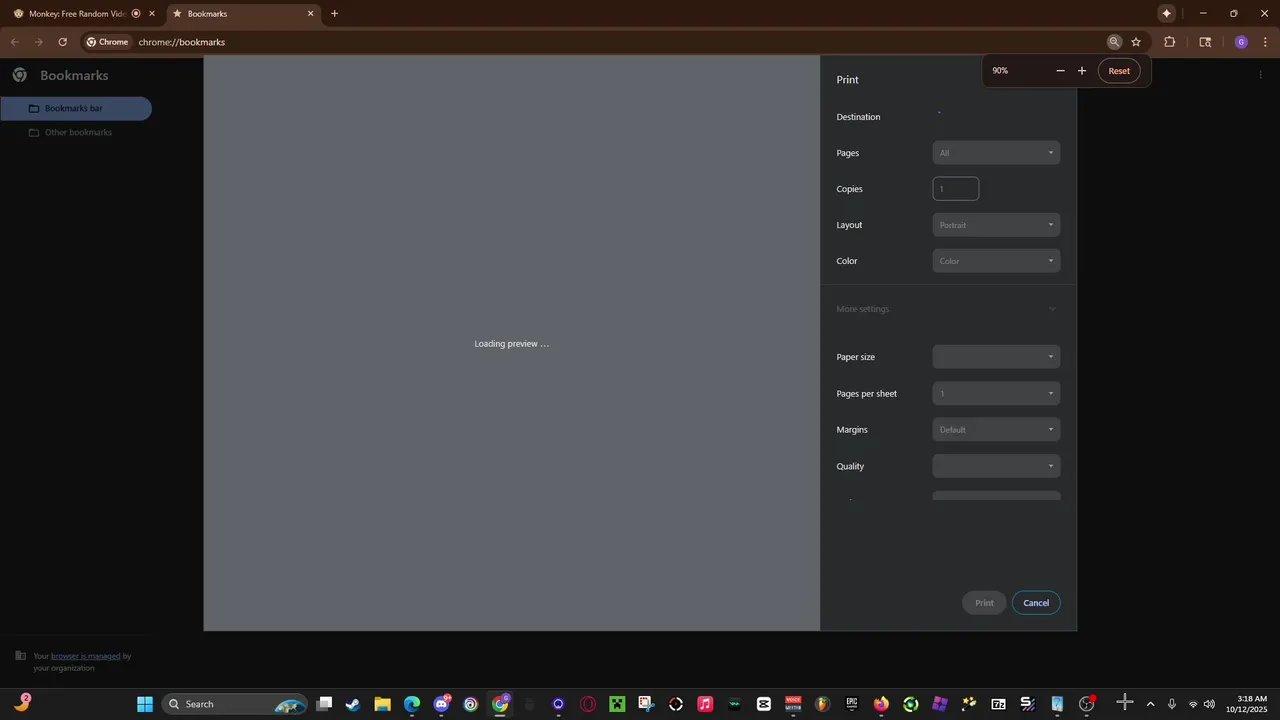The height and width of the screenshot is (720, 1280).
Task: Open FL Studio from the taskbar
Action: tap(822, 704)
